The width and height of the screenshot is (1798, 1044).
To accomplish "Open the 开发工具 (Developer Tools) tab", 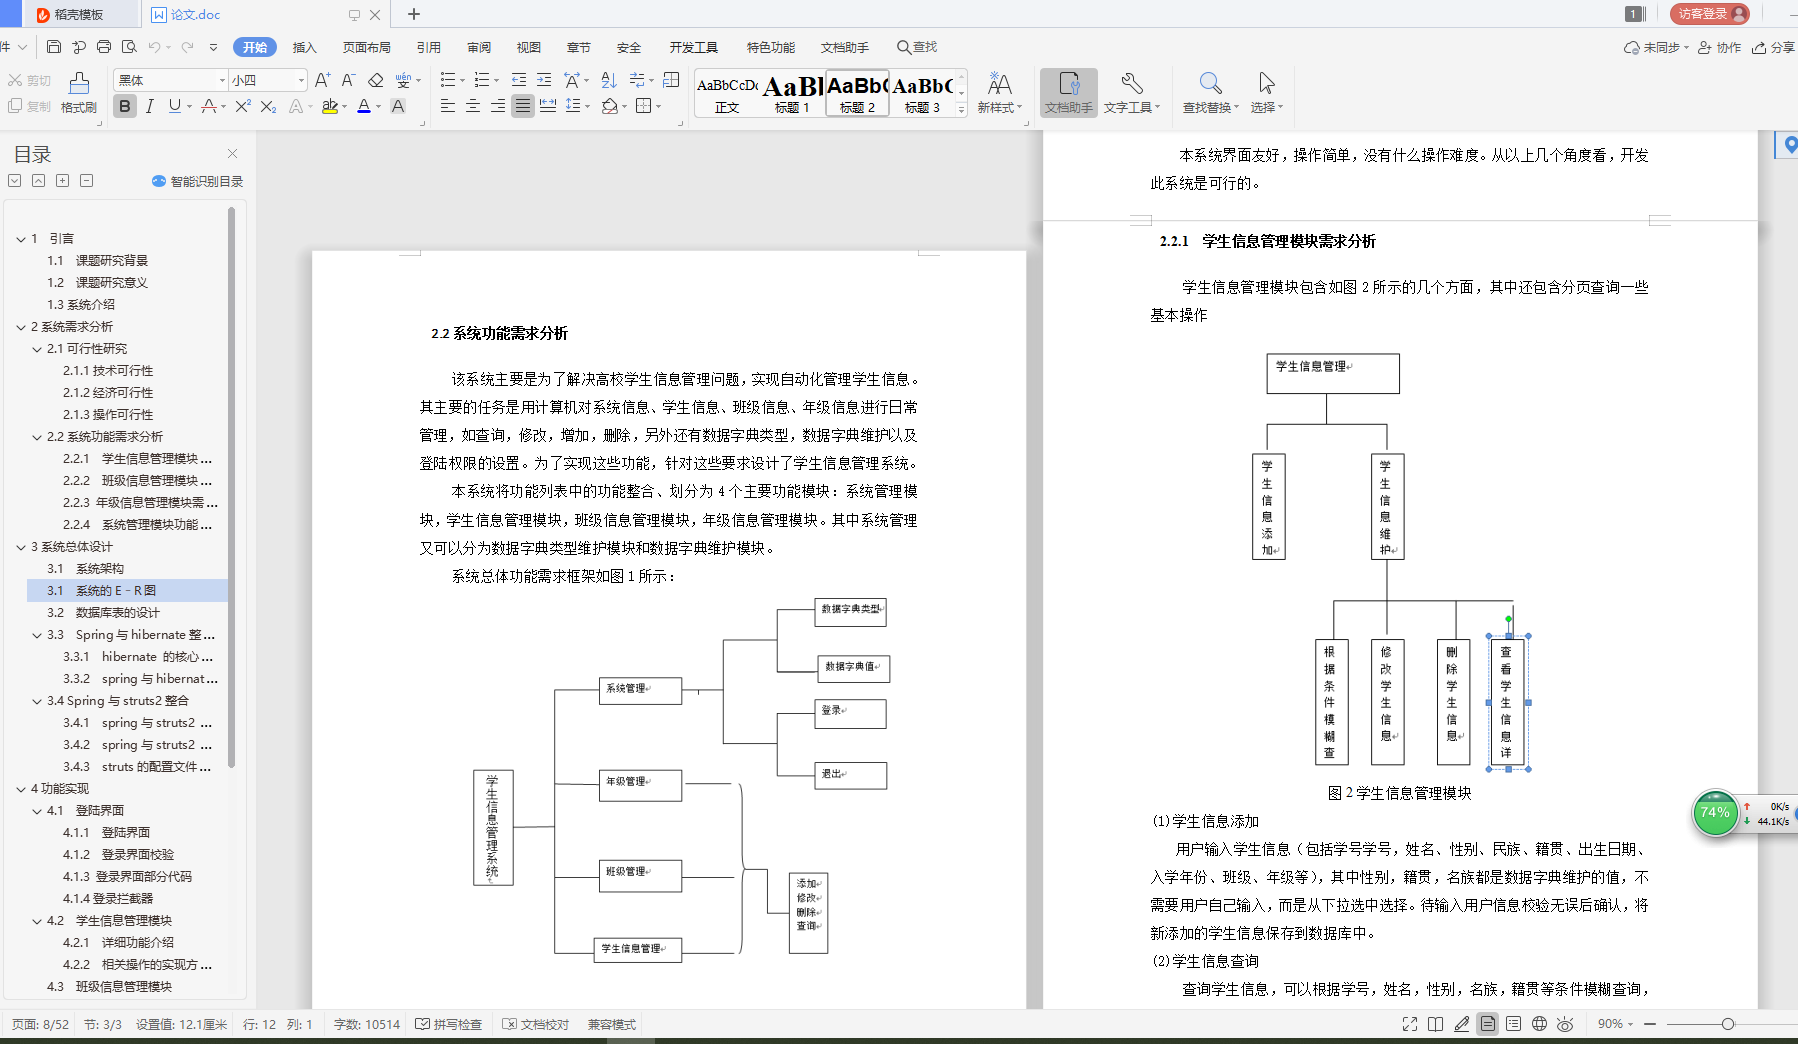I will point(694,47).
